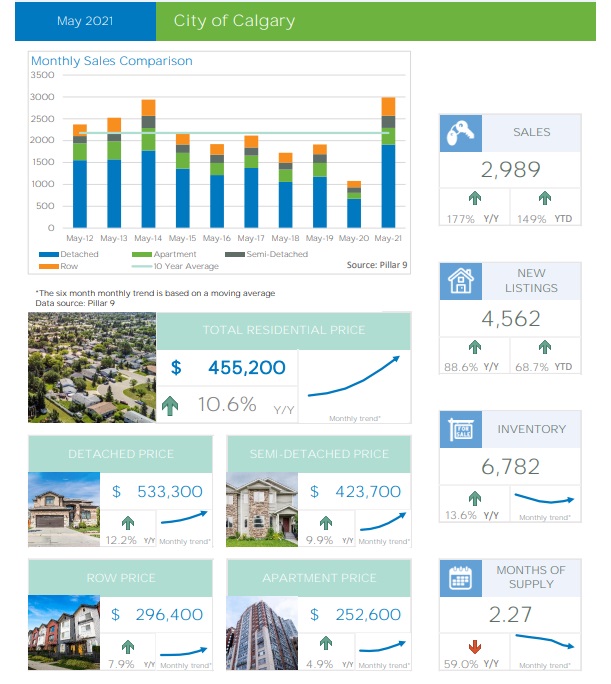Click the May-21 bar in sales chart
The image size is (611, 684).
pyautogui.click(x=388, y=163)
